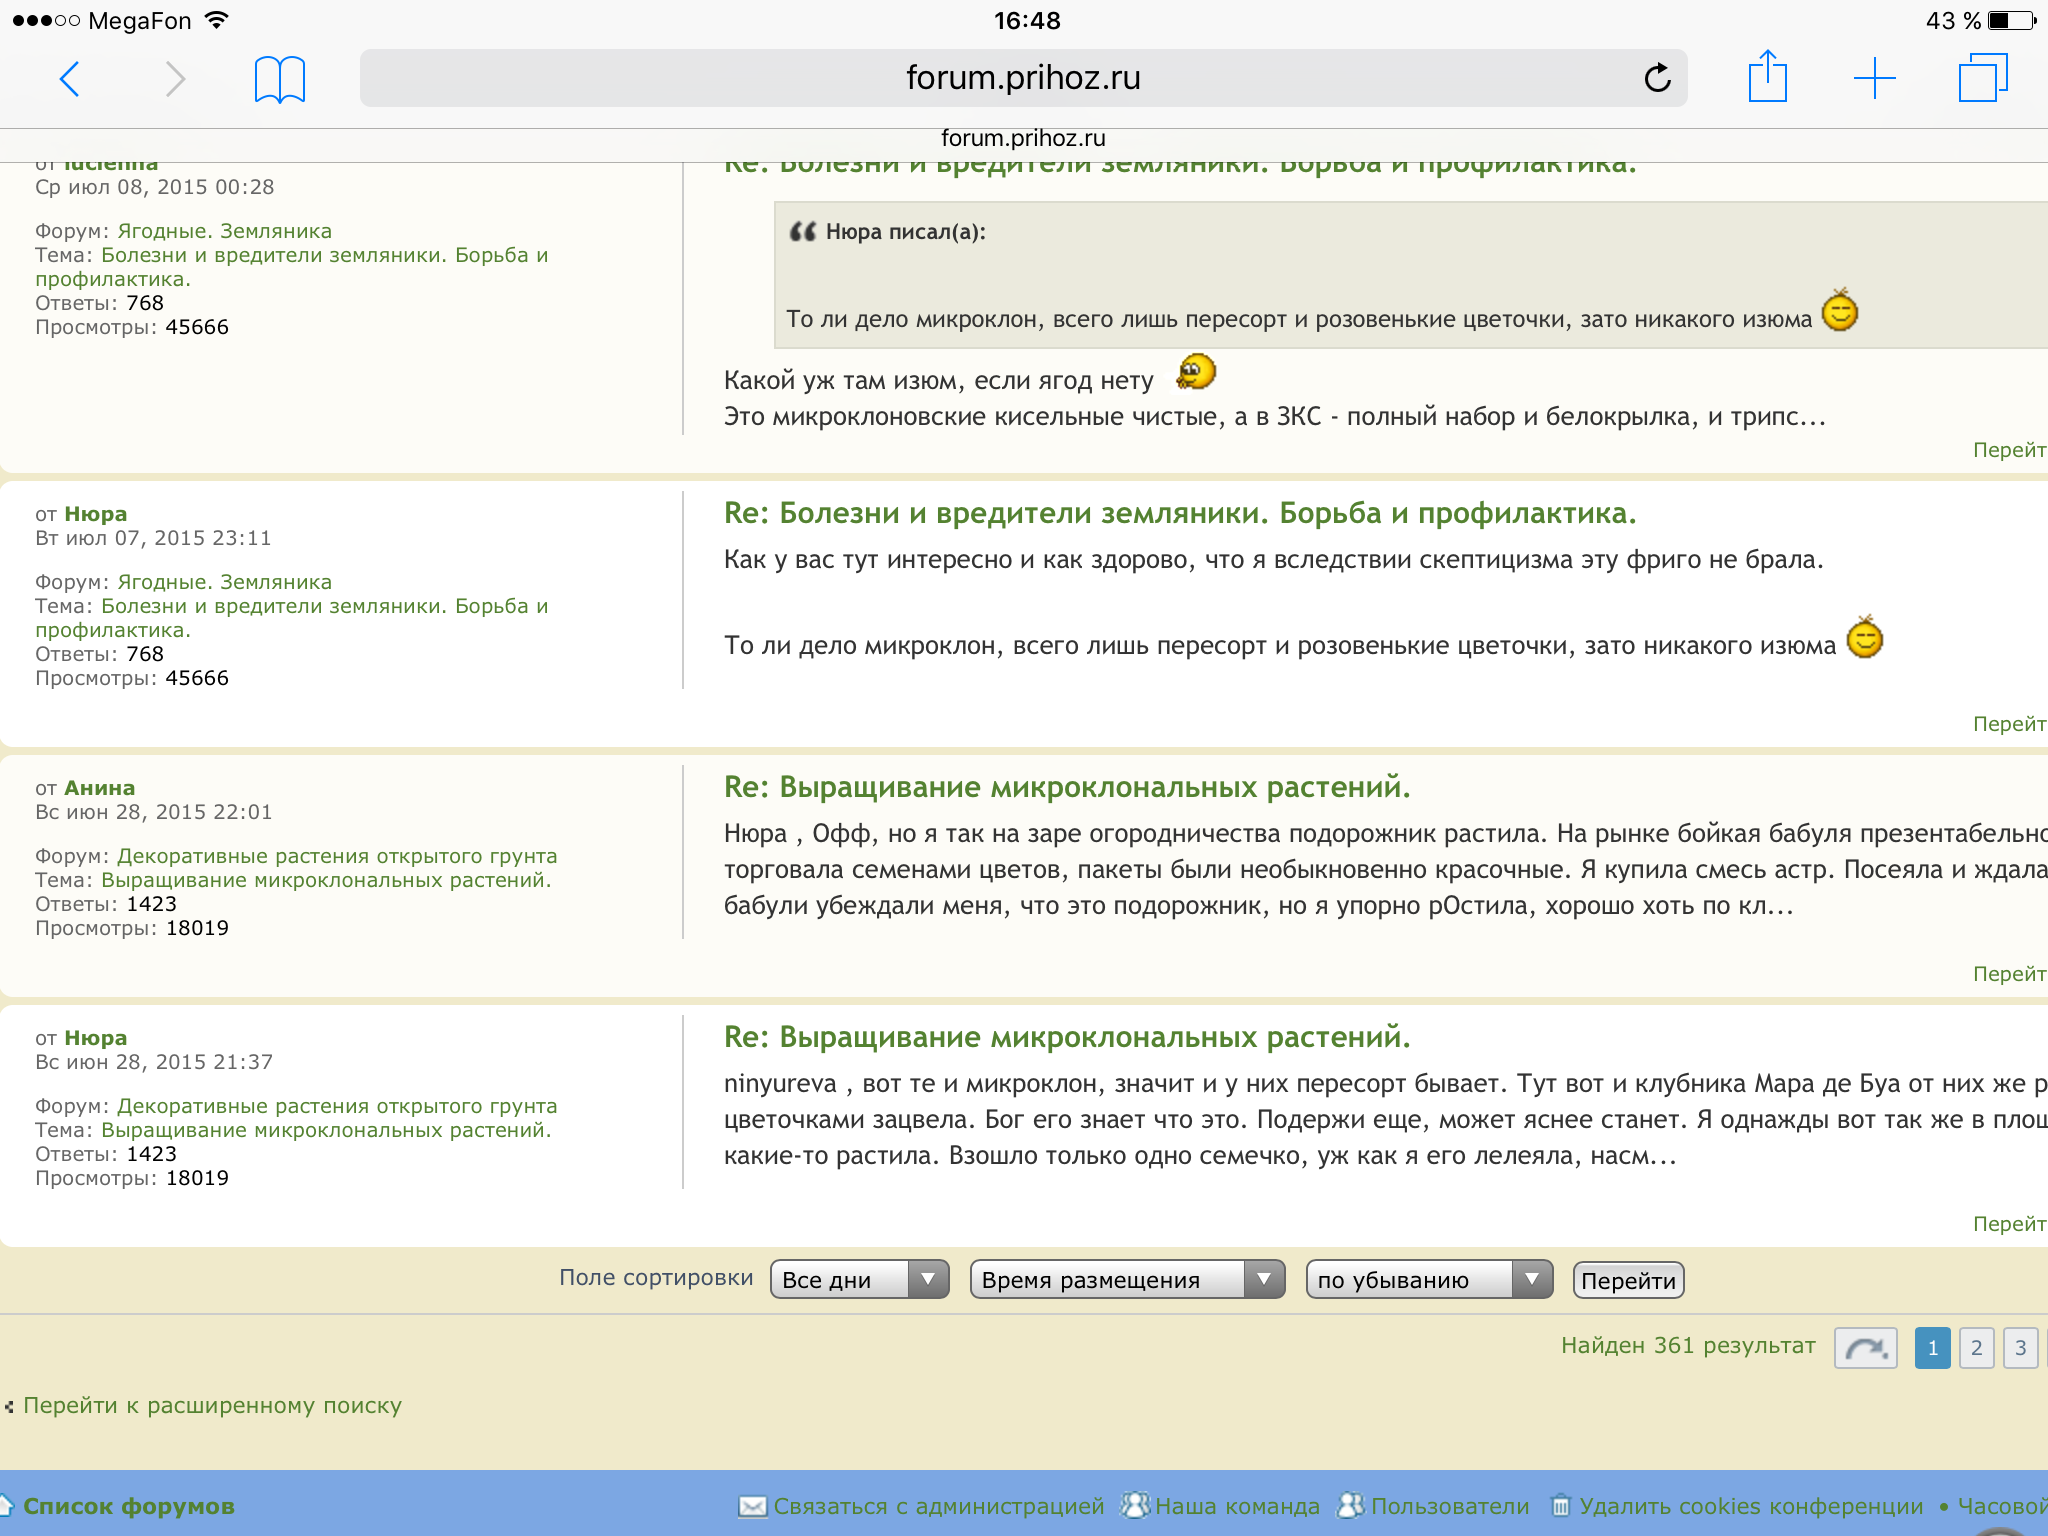Image resolution: width=2048 pixels, height=1536 pixels.
Task: Tap the forum.prihoz.ru address bar
Action: click(x=1022, y=78)
